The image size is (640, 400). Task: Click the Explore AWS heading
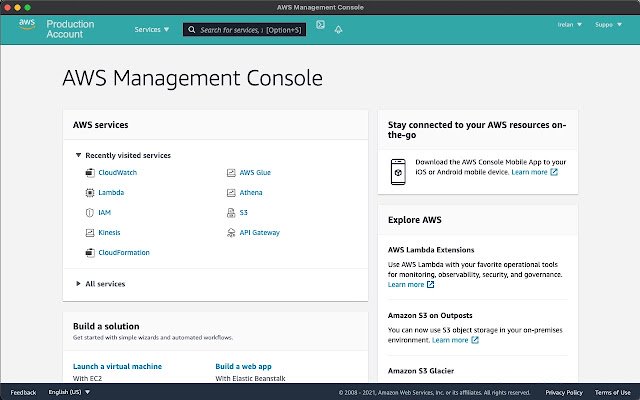pos(415,220)
